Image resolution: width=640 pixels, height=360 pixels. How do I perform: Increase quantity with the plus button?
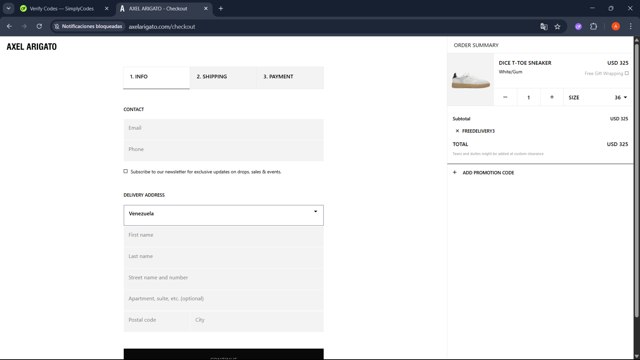click(552, 97)
